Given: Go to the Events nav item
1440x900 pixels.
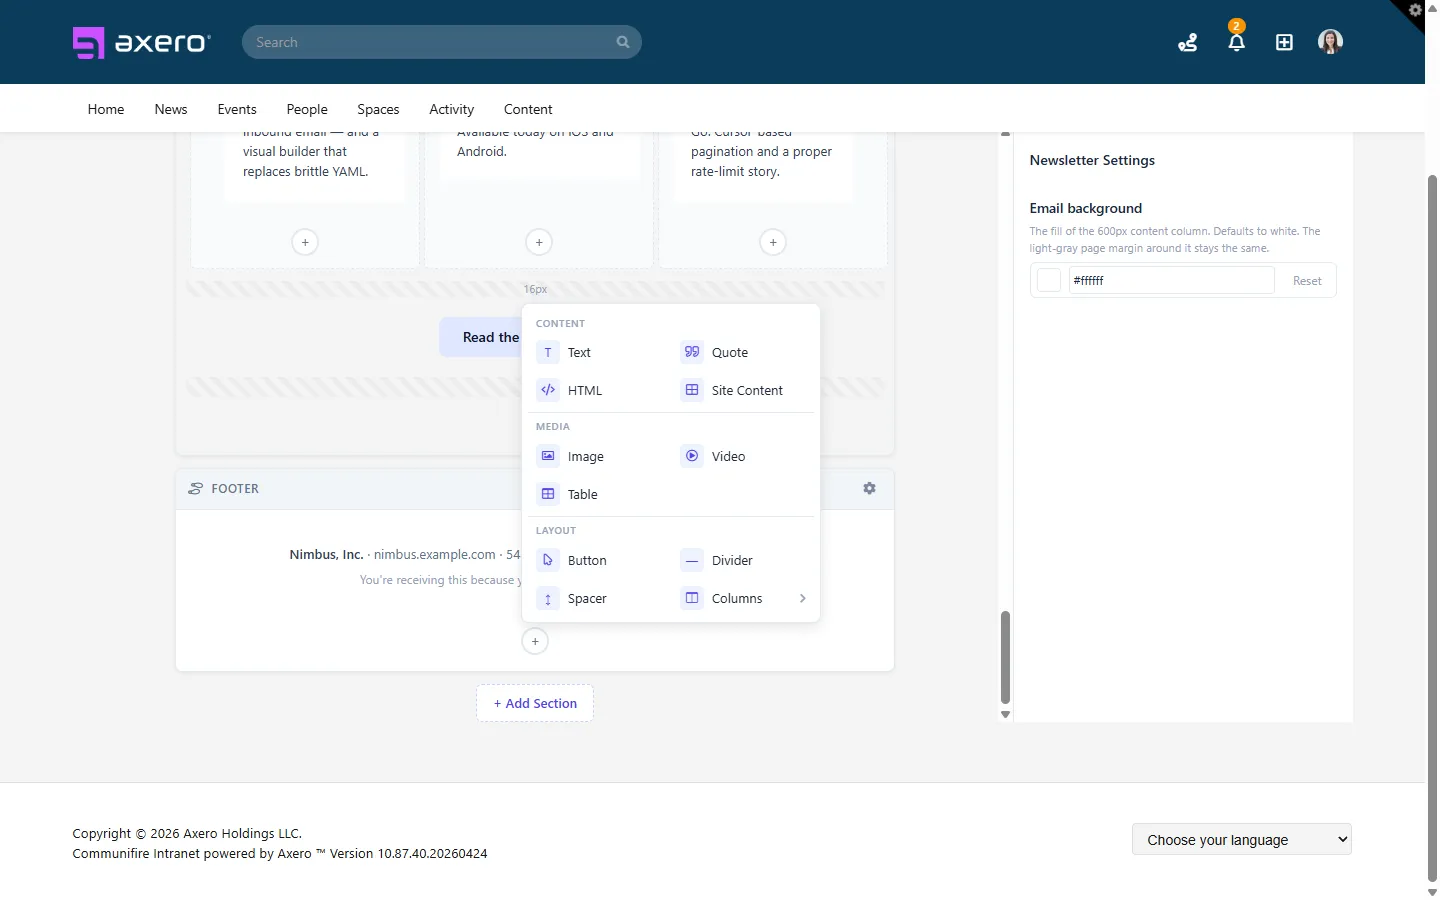Looking at the screenshot, I should (x=237, y=109).
